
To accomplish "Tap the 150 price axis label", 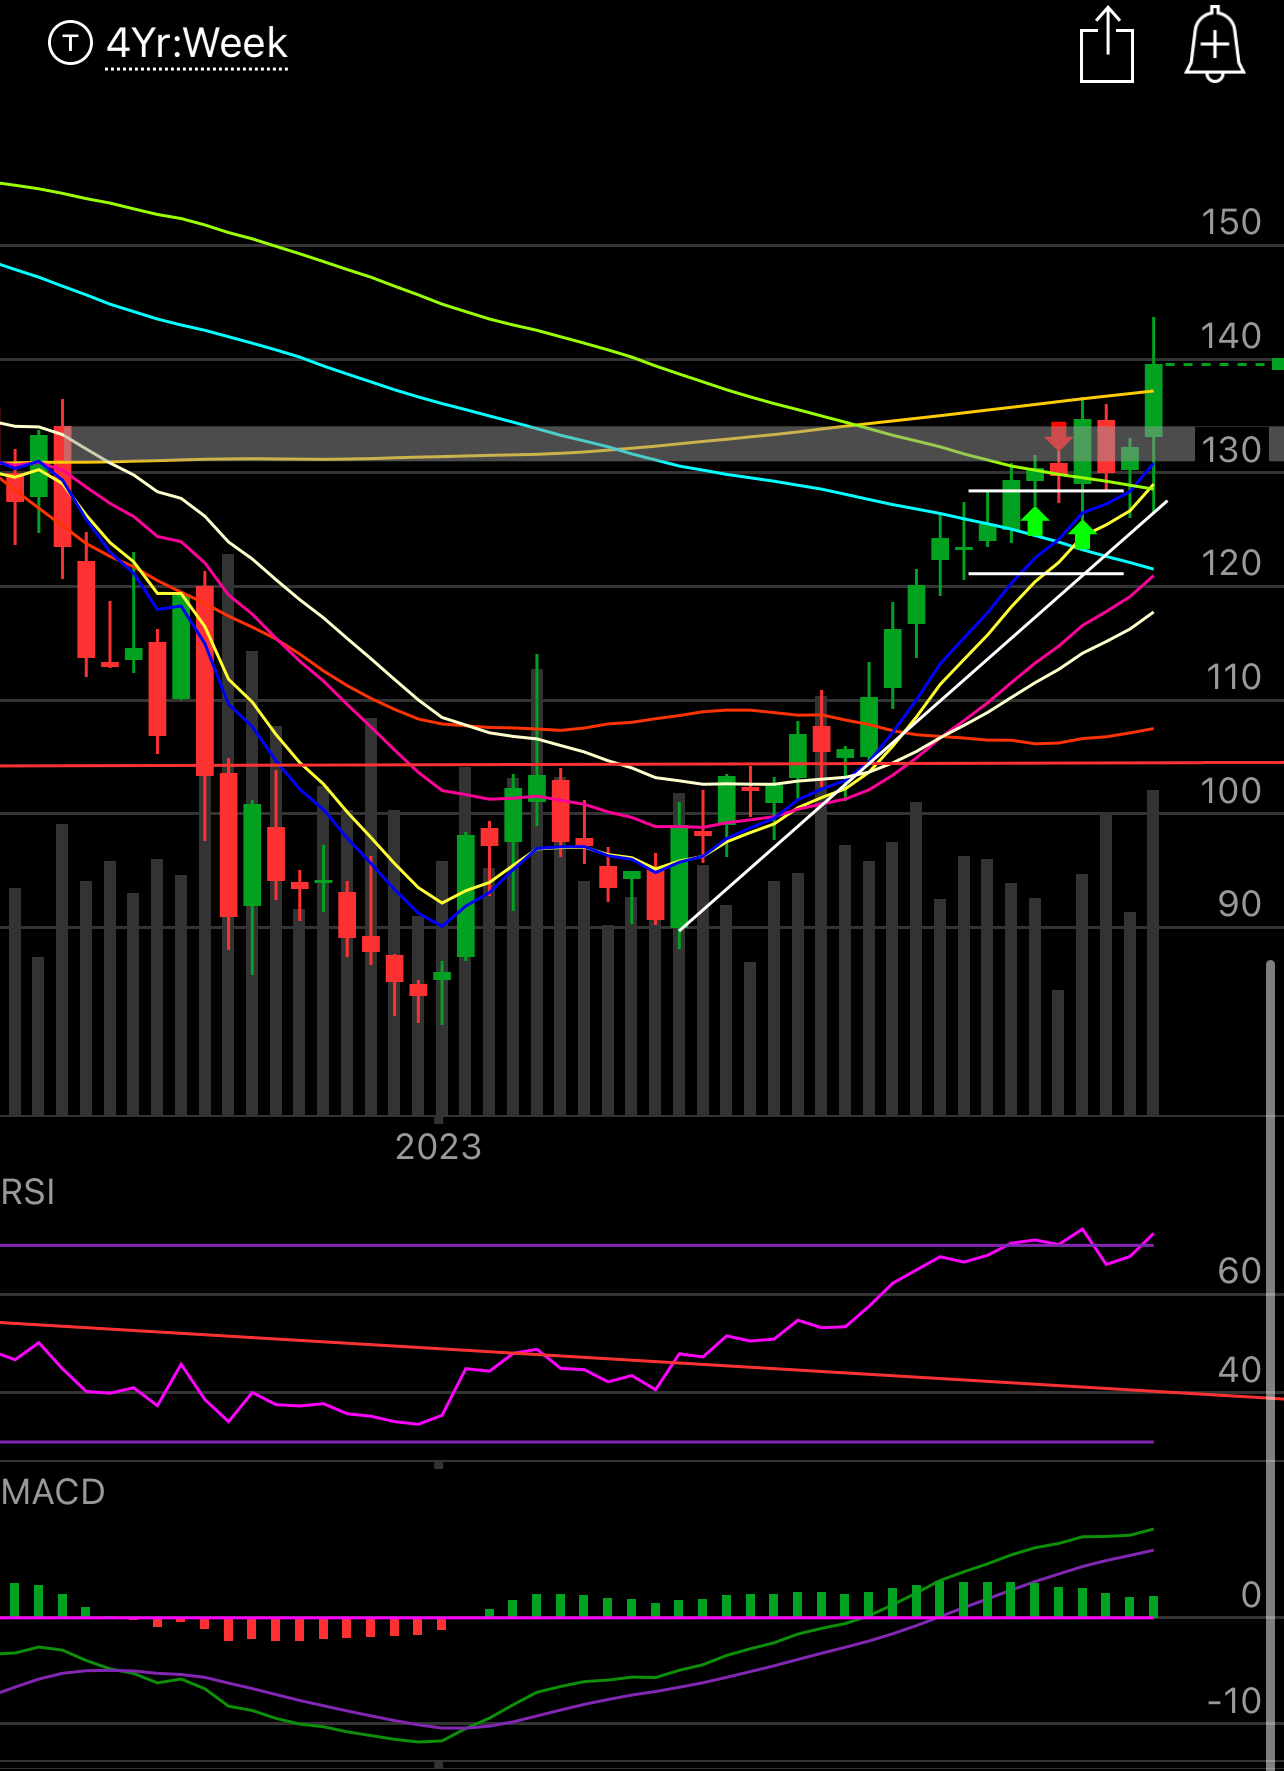I will click(1231, 222).
